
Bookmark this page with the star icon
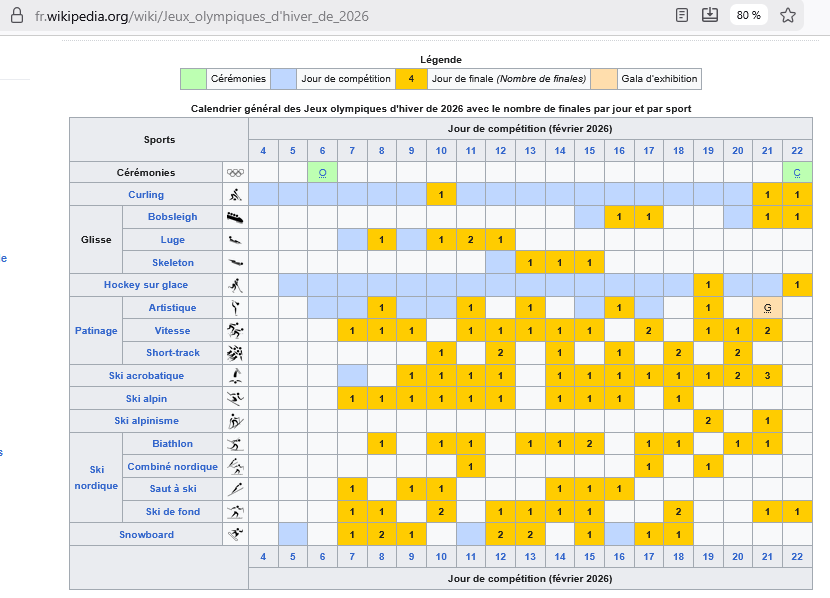pos(787,15)
